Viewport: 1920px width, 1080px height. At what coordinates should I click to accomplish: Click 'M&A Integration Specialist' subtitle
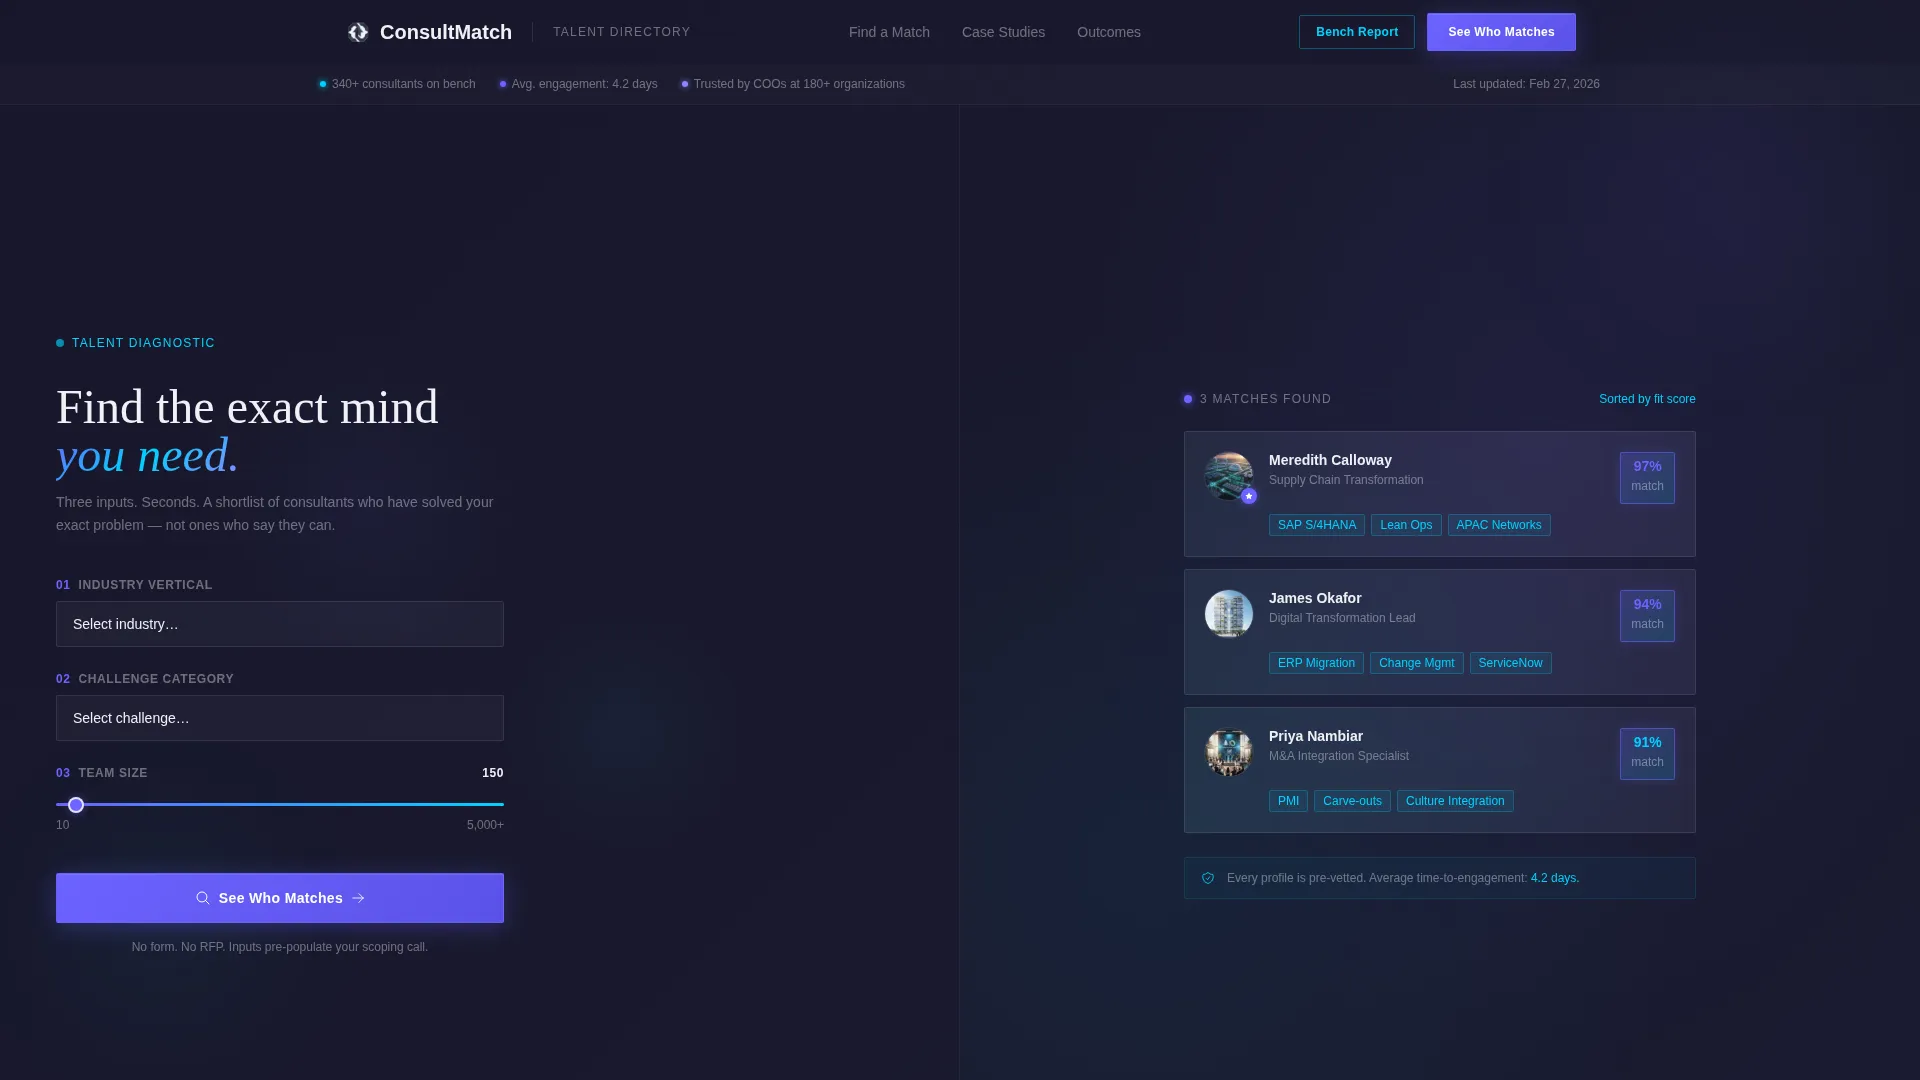point(1339,756)
